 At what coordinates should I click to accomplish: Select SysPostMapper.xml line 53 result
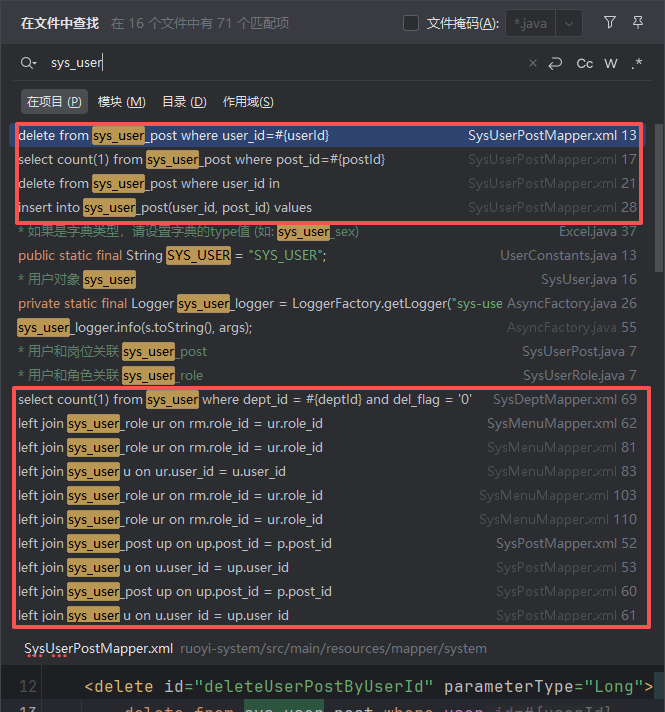click(327, 568)
